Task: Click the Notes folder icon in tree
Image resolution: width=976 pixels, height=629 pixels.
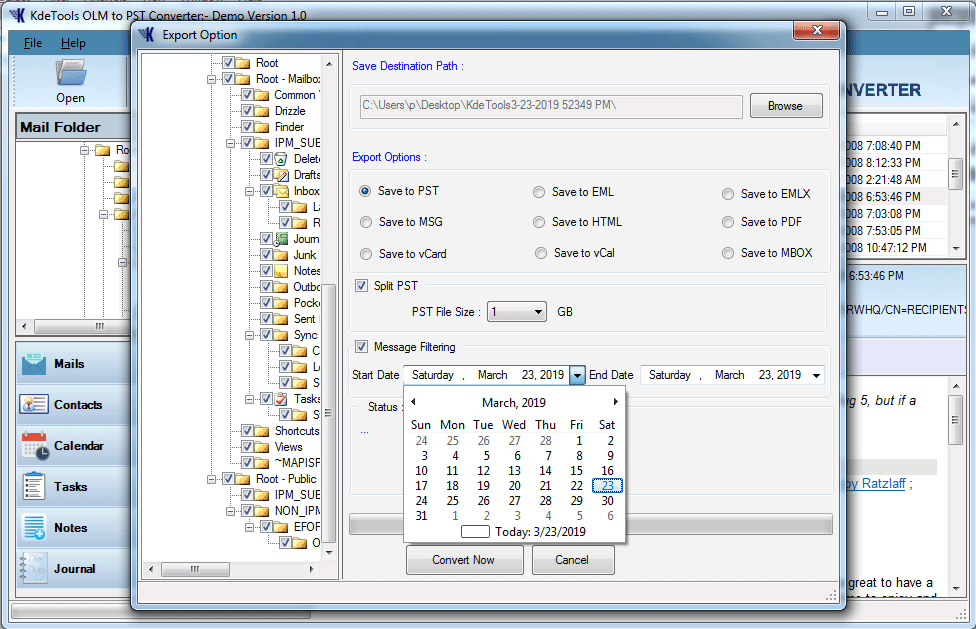Action: (281, 271)
